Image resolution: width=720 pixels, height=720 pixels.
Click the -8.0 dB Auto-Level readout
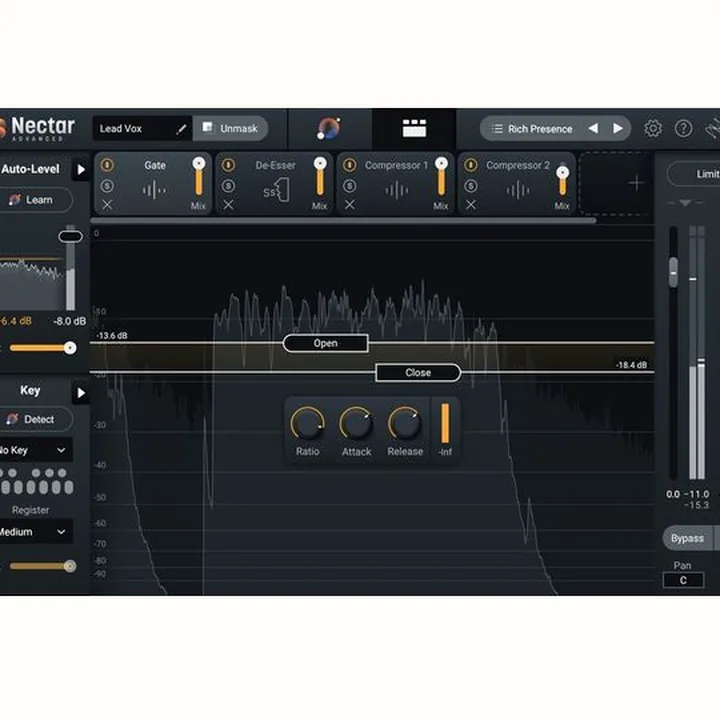click(x=69, y=321)
